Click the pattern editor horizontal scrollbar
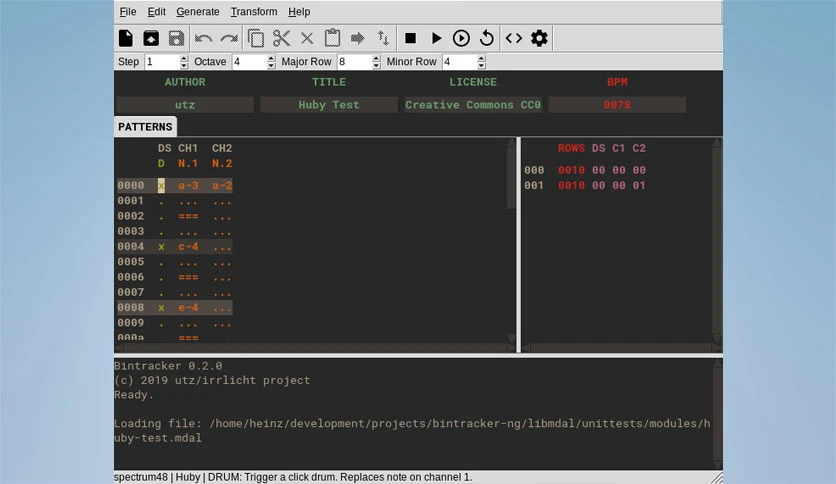Screen dimensions: 836x484 click(315, 348)
